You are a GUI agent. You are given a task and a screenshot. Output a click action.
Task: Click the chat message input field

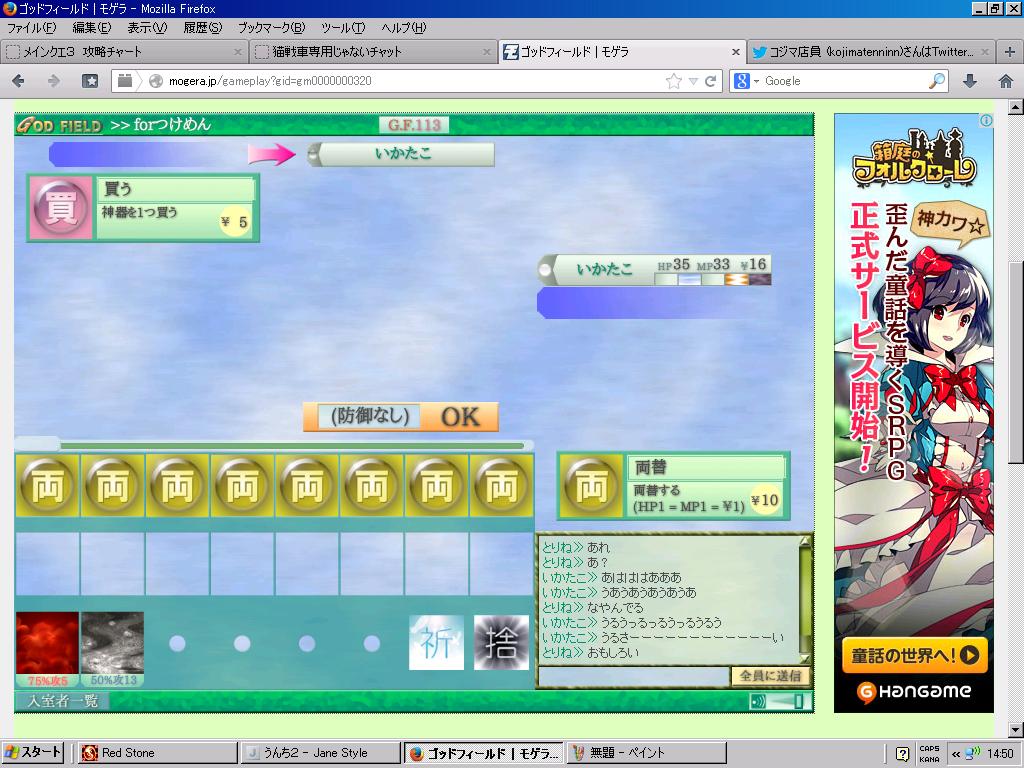coord(634,677)
